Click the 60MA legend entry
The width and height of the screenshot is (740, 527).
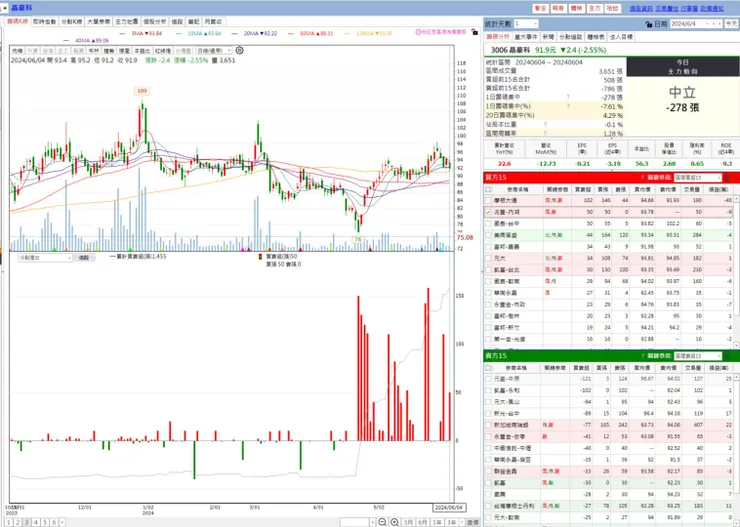(x=317, y=33)
